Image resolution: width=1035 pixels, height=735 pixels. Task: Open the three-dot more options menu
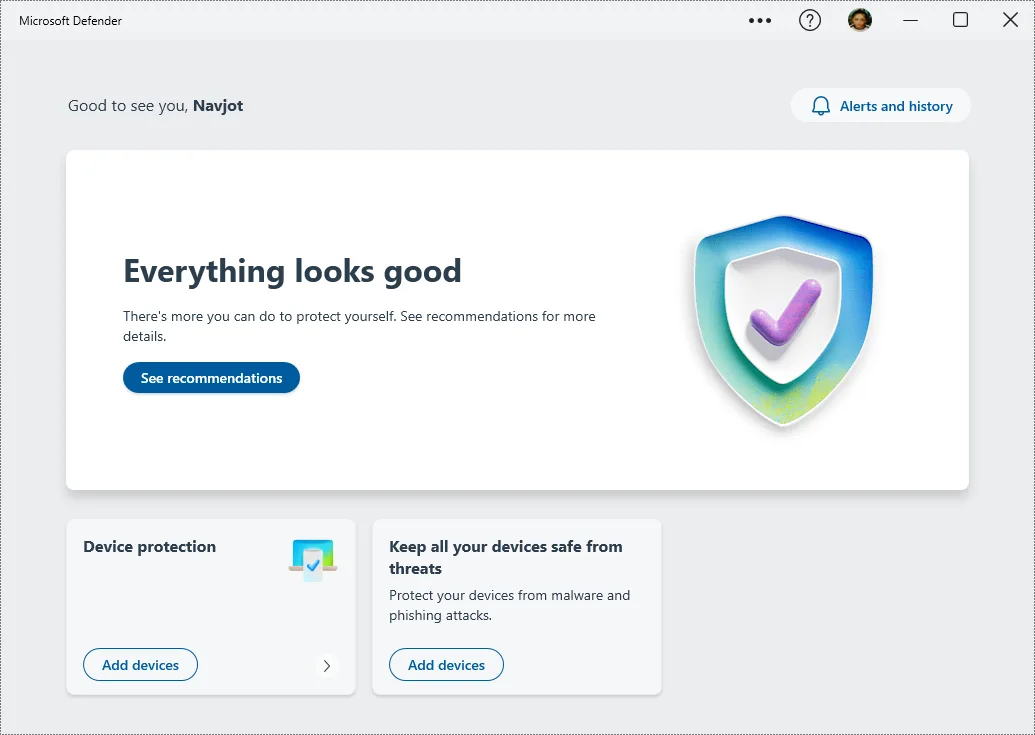click(x=760, y=20)
